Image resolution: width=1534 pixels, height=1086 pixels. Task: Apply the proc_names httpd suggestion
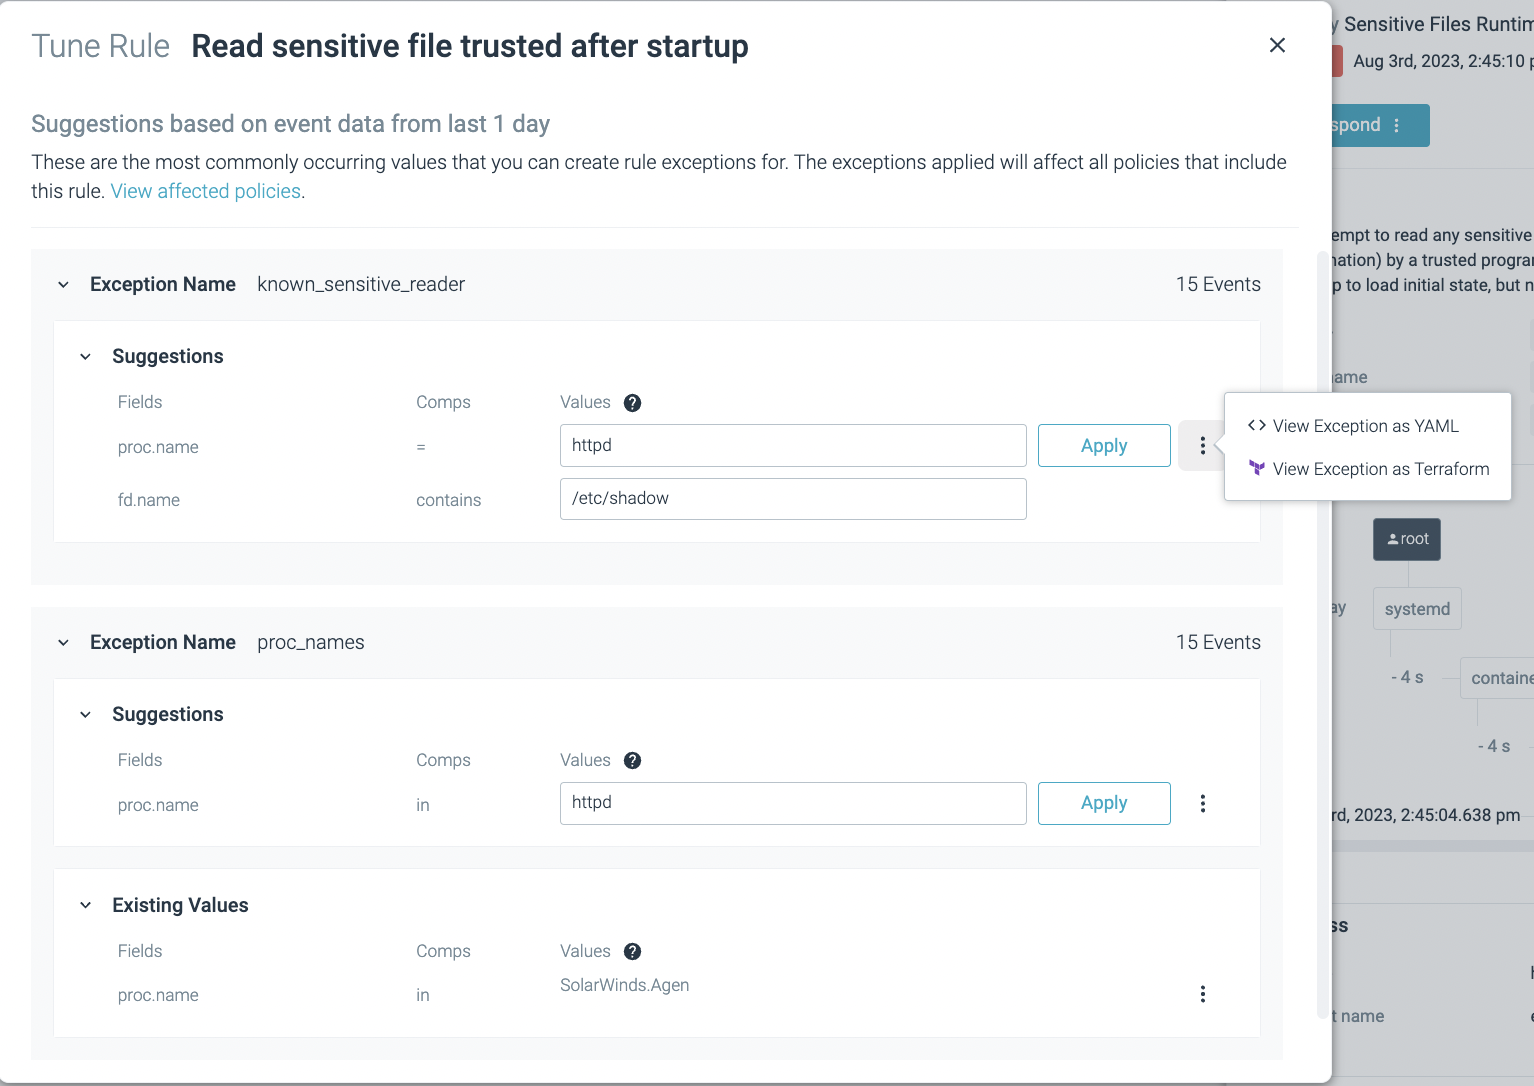[1103, 803]
